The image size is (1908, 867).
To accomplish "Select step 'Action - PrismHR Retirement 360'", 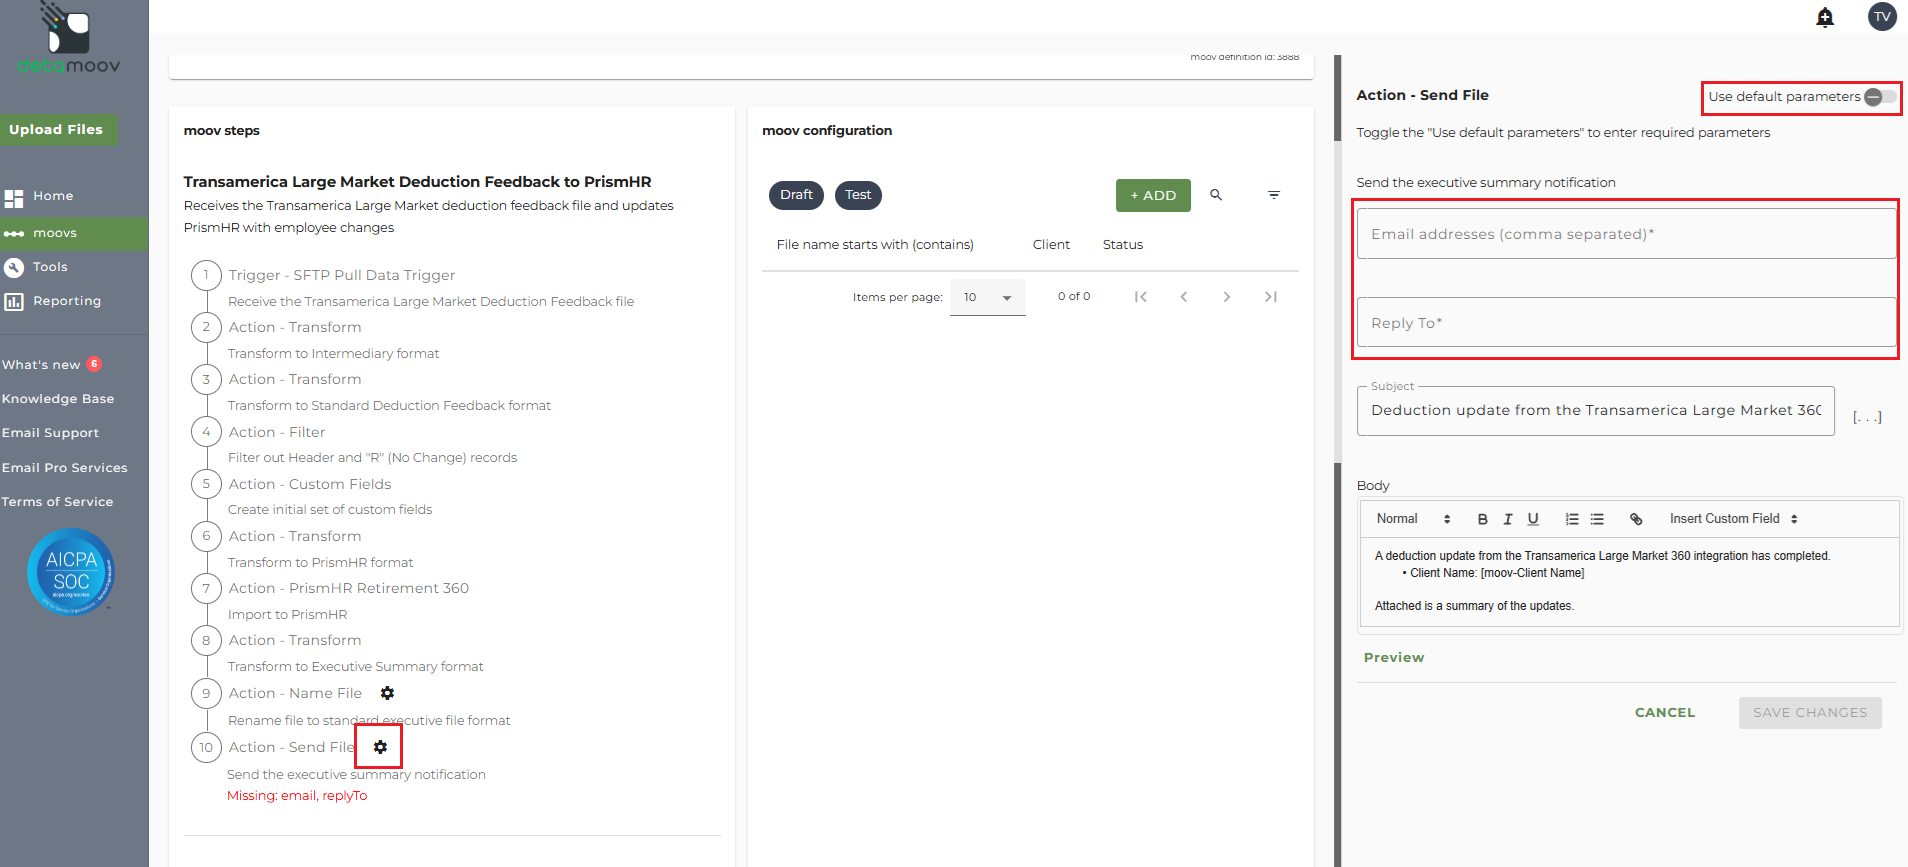I will (349, 588).
